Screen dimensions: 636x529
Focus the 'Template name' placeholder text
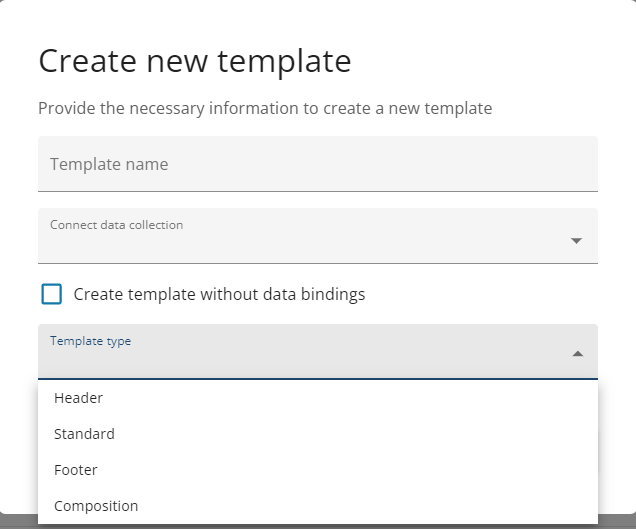[109, 164]
